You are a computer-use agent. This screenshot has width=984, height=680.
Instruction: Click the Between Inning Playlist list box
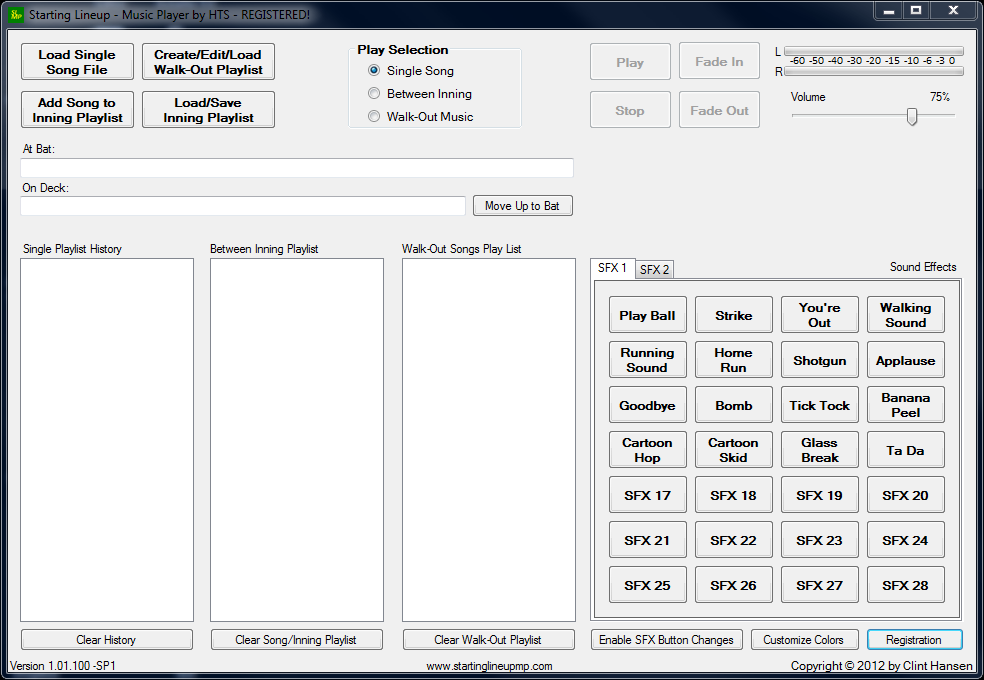[297, 440]
